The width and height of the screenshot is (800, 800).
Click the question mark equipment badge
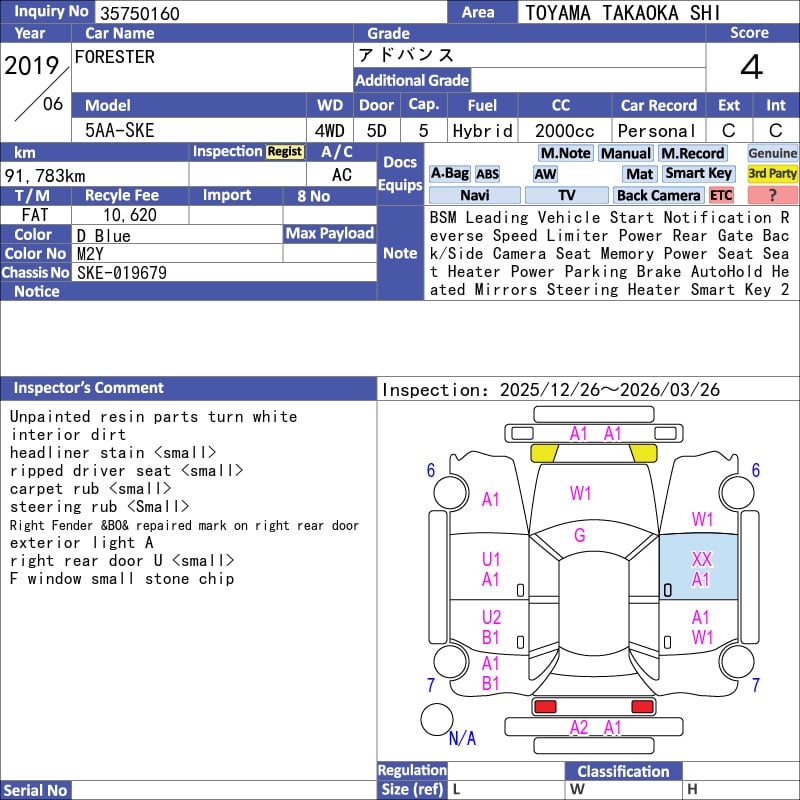[x=772, y=196]
